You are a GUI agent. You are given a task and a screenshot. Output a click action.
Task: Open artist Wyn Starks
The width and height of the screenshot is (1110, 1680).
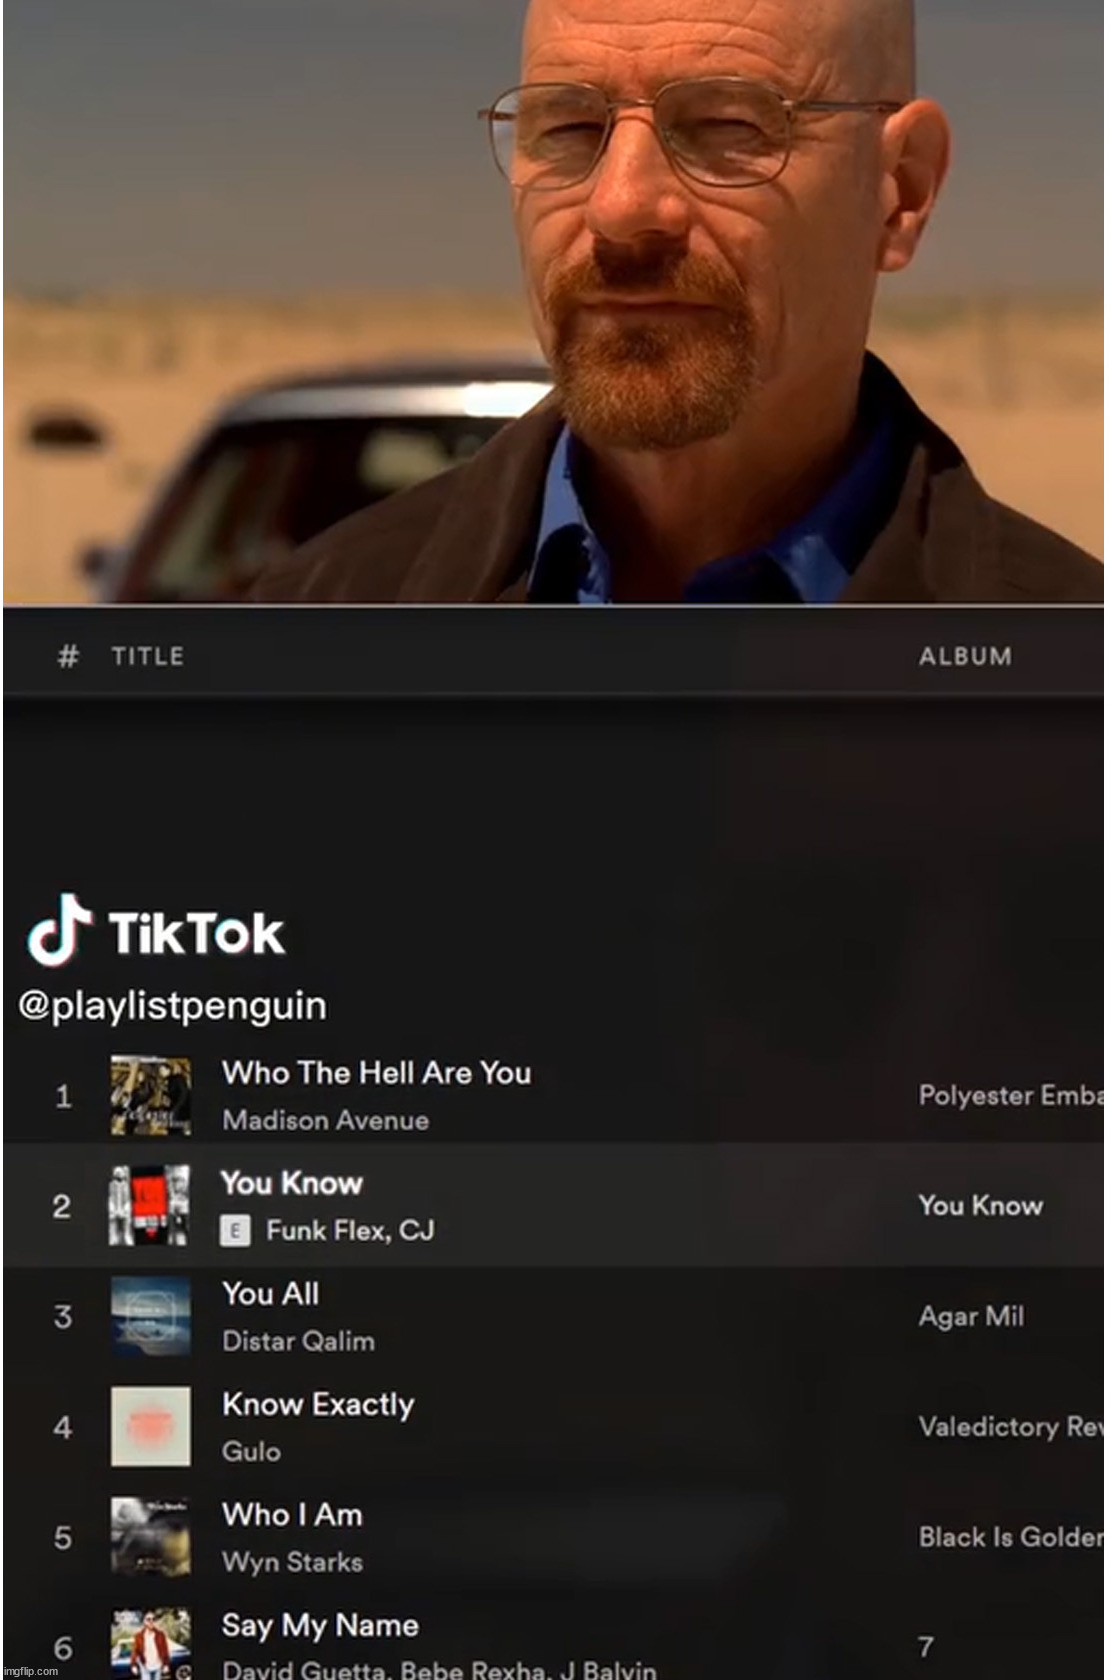tap(292, 1562)
